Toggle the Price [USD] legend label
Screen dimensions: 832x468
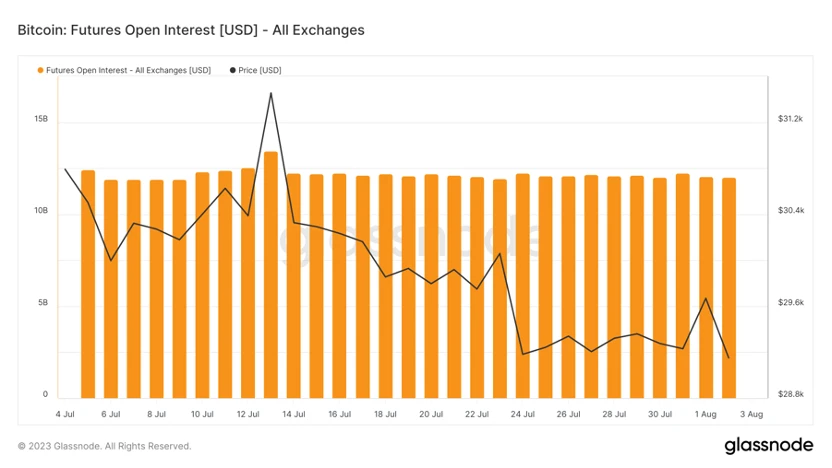tap(260, 71)
